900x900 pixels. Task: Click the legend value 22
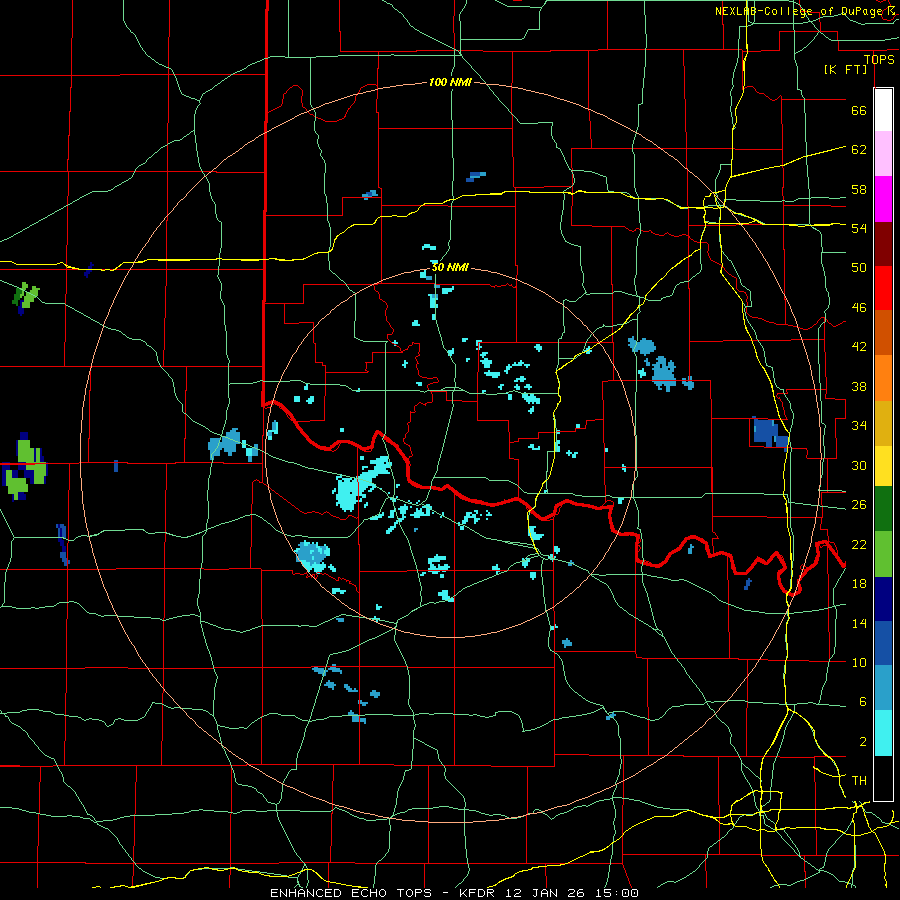pos(859,544)
